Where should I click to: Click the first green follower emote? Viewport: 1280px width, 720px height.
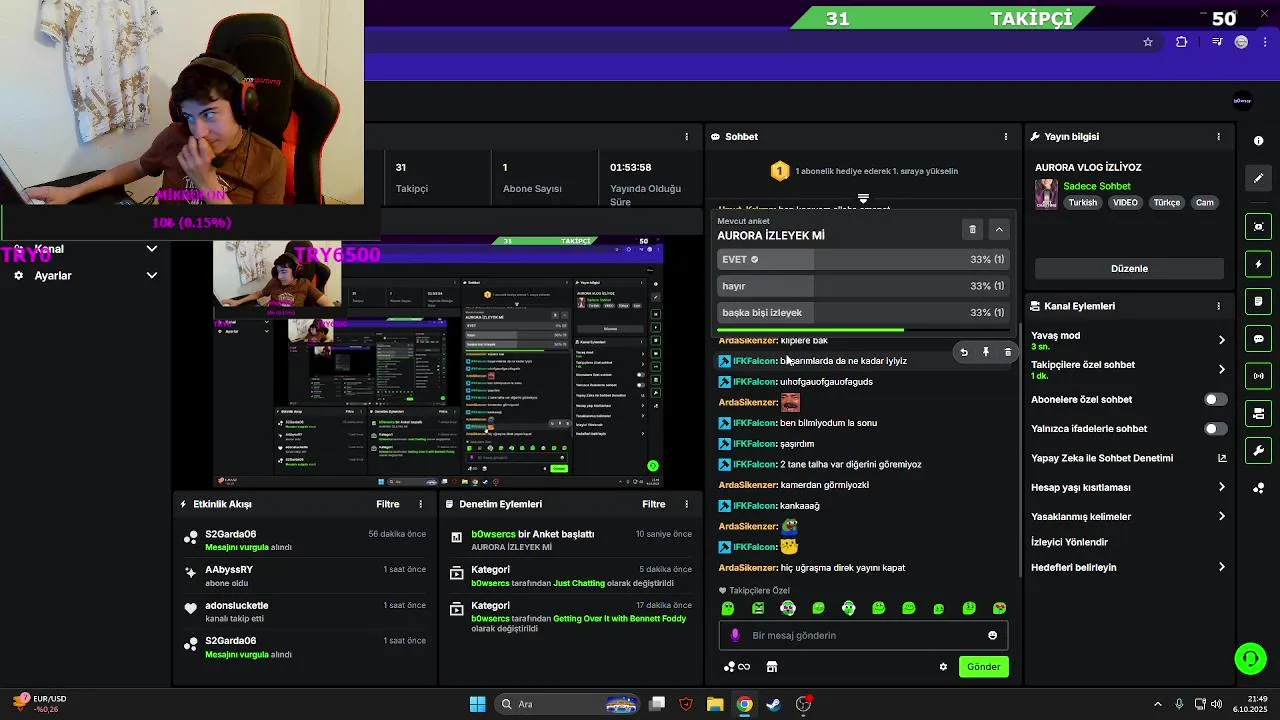tap(728, 608)
